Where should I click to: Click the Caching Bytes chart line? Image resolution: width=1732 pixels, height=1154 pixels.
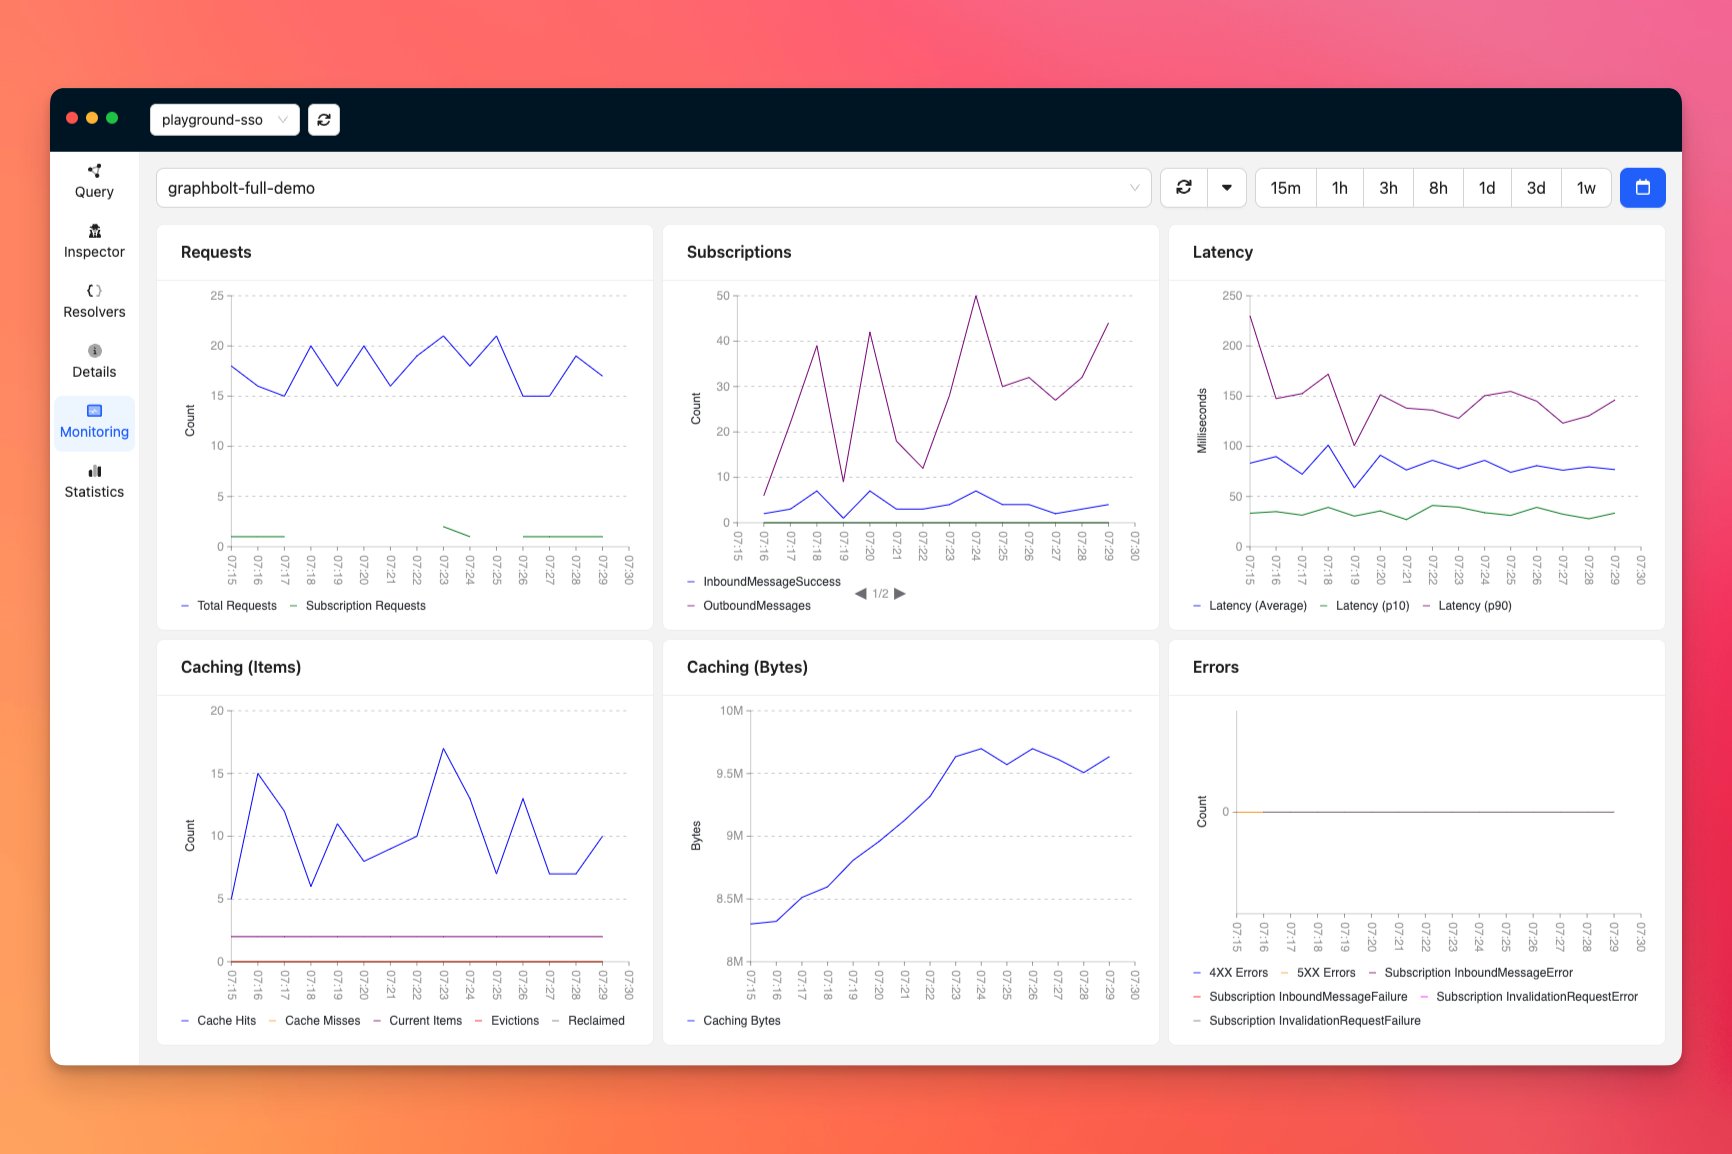(x=930, y=796)
